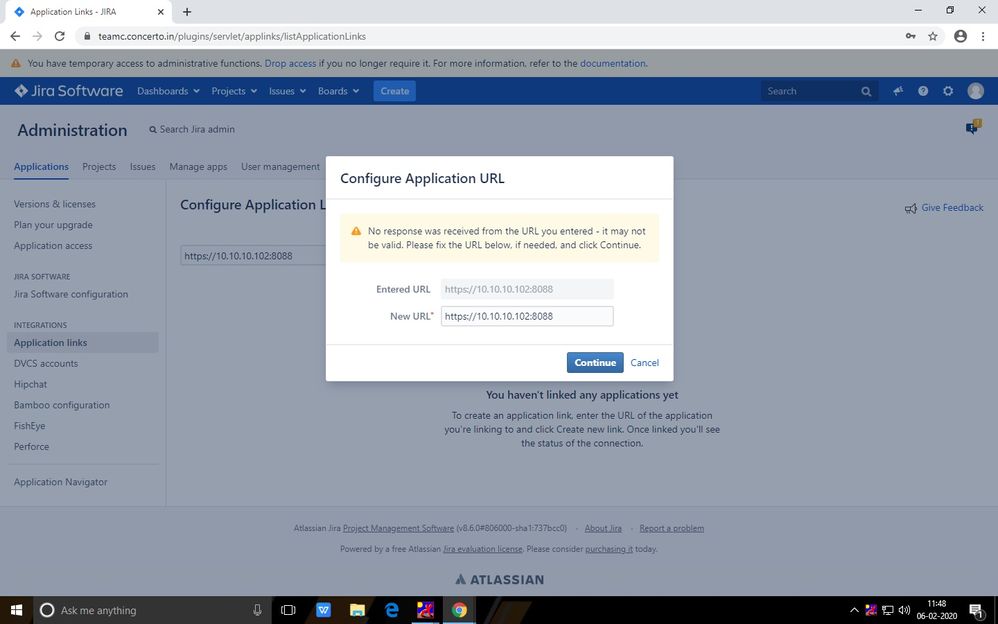Open Bamboo configuration
The image size is (998, 624).
tap(62, 405)
